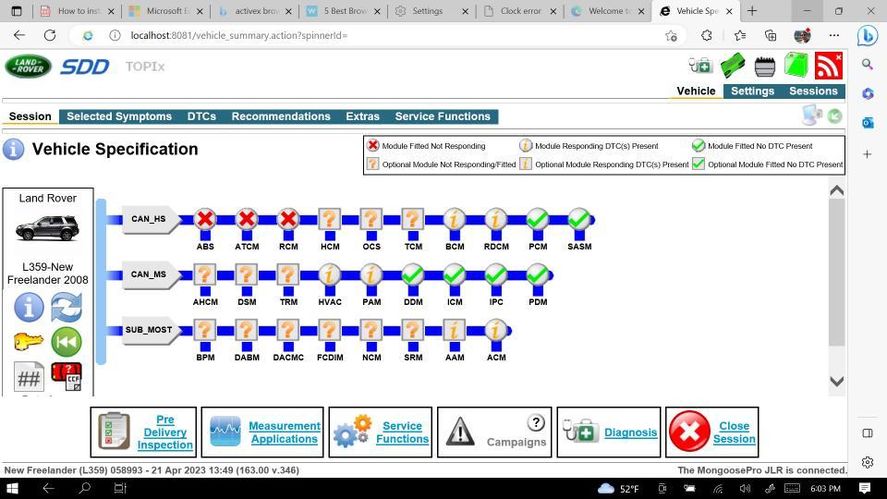887x499 pixels.
Task: Select the NCM module icon
Action: click(372, 330)
